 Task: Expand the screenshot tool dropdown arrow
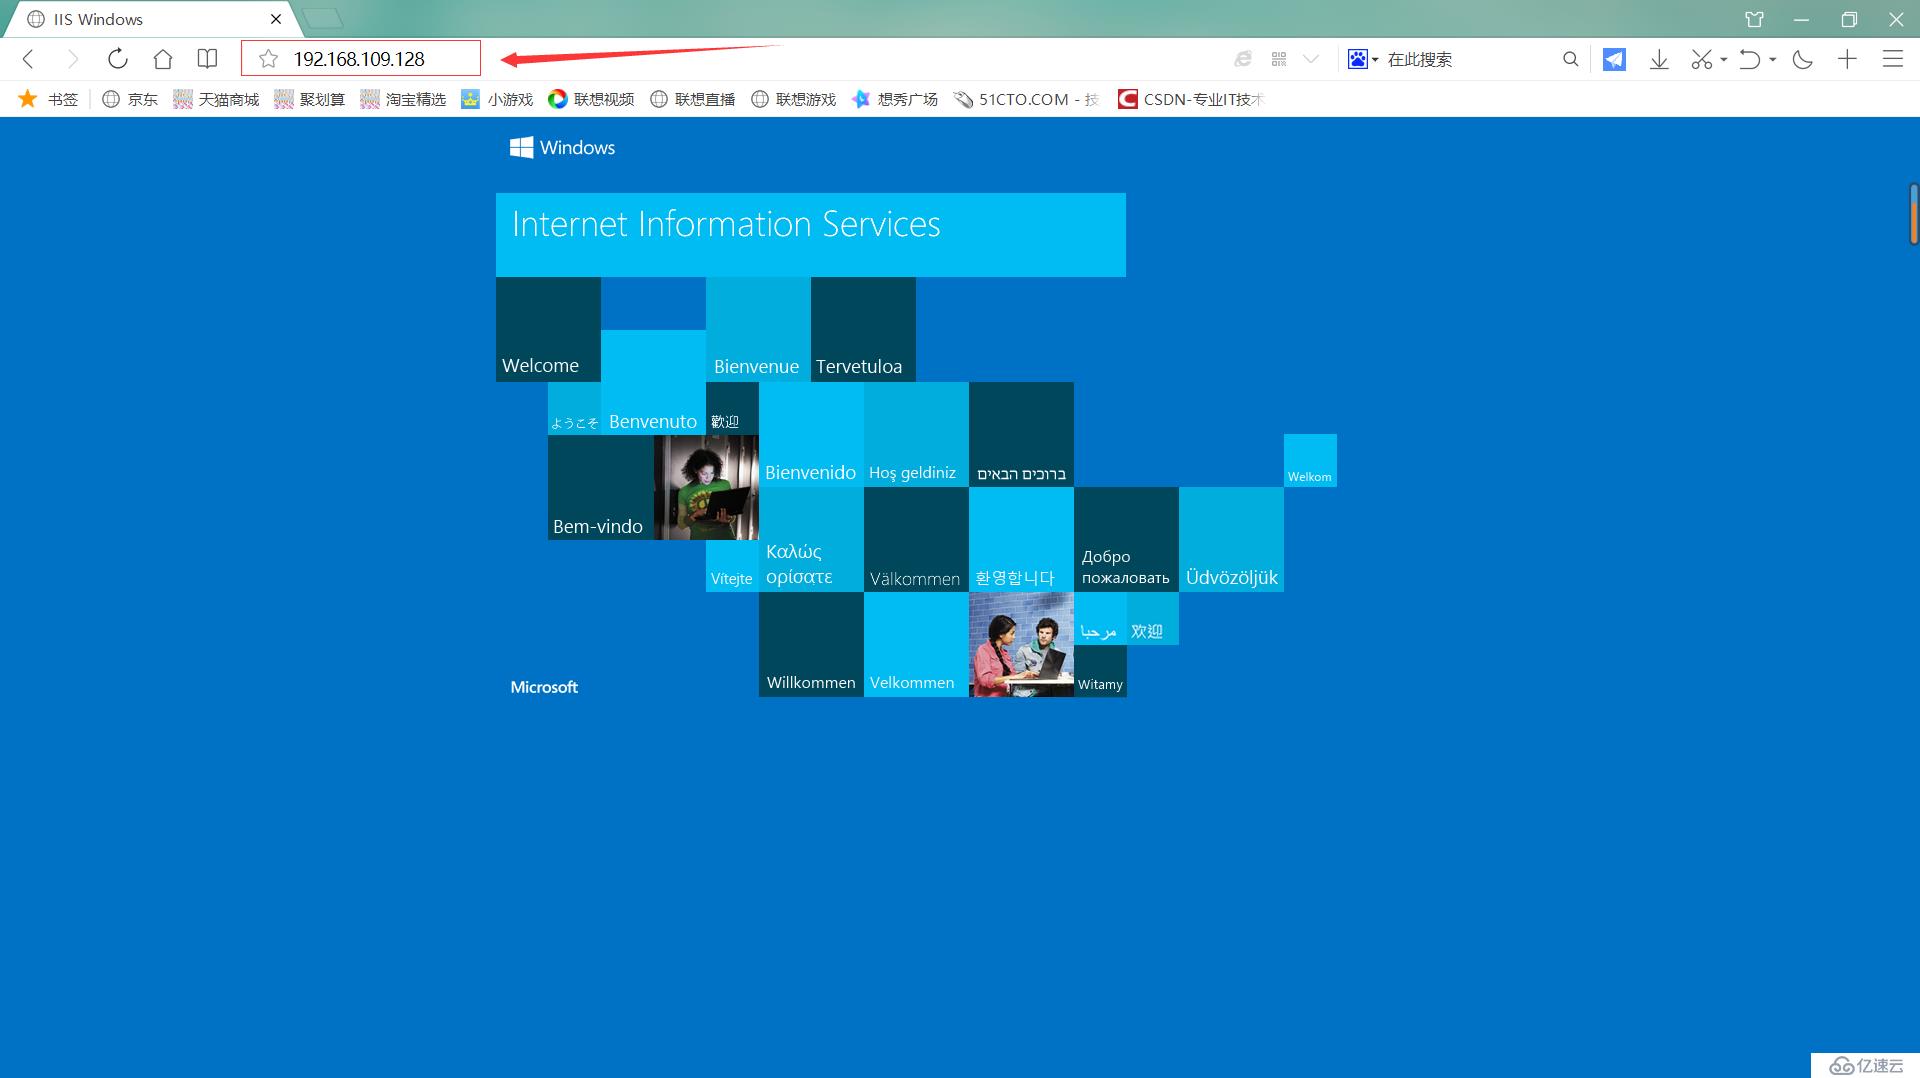point(1724,60)
